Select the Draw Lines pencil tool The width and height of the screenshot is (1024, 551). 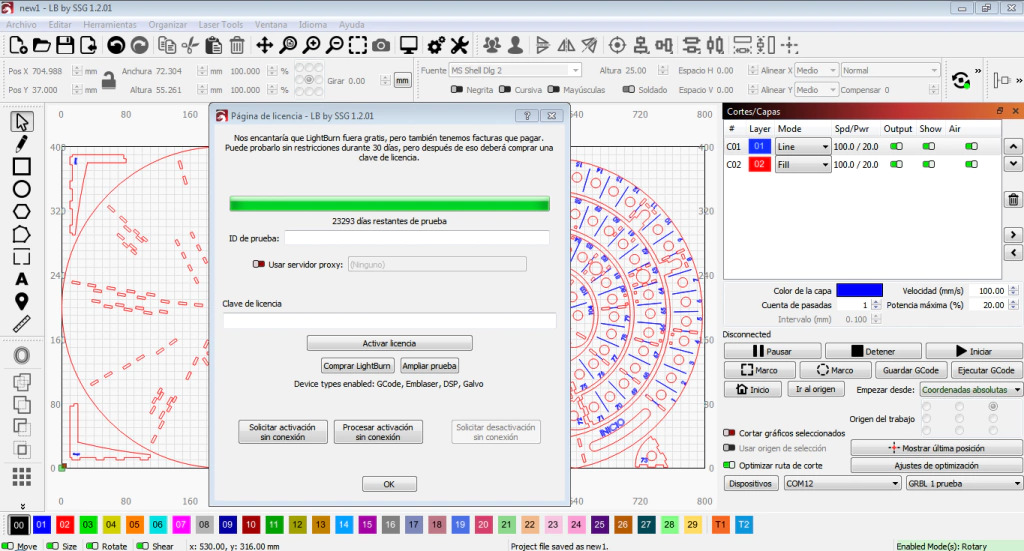[x=22, y=144]
